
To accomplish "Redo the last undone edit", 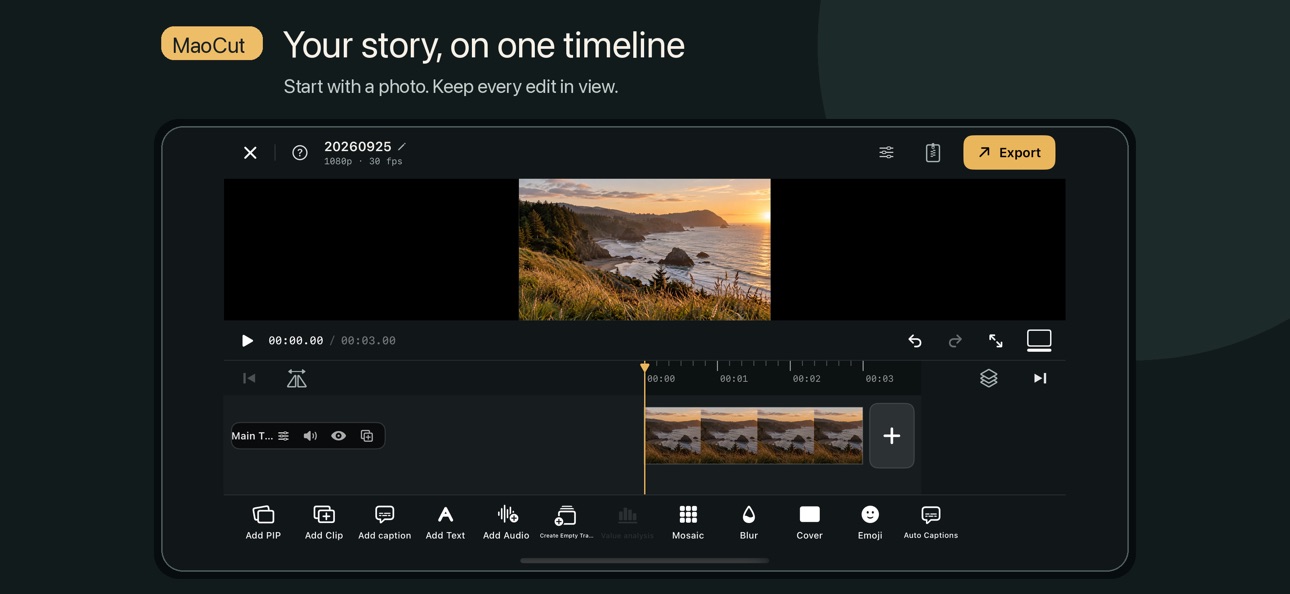I will 955,341.
